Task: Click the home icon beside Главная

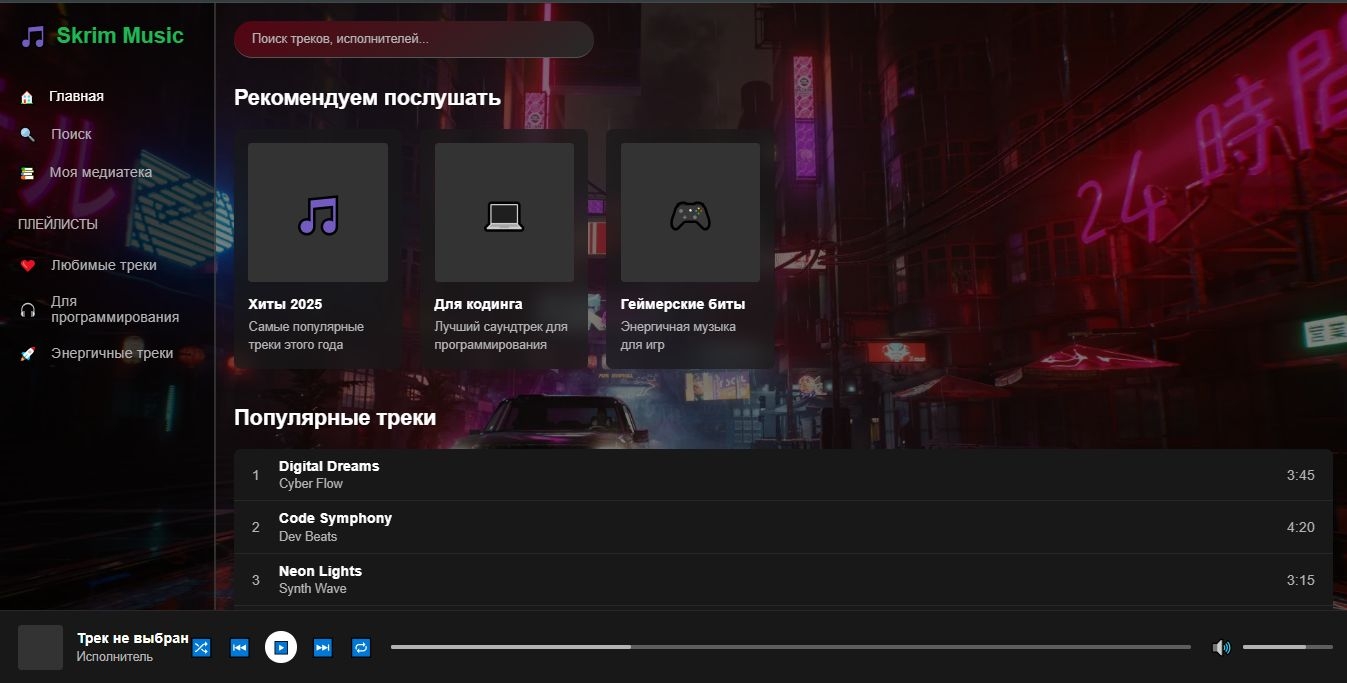Action: [27, 97]
